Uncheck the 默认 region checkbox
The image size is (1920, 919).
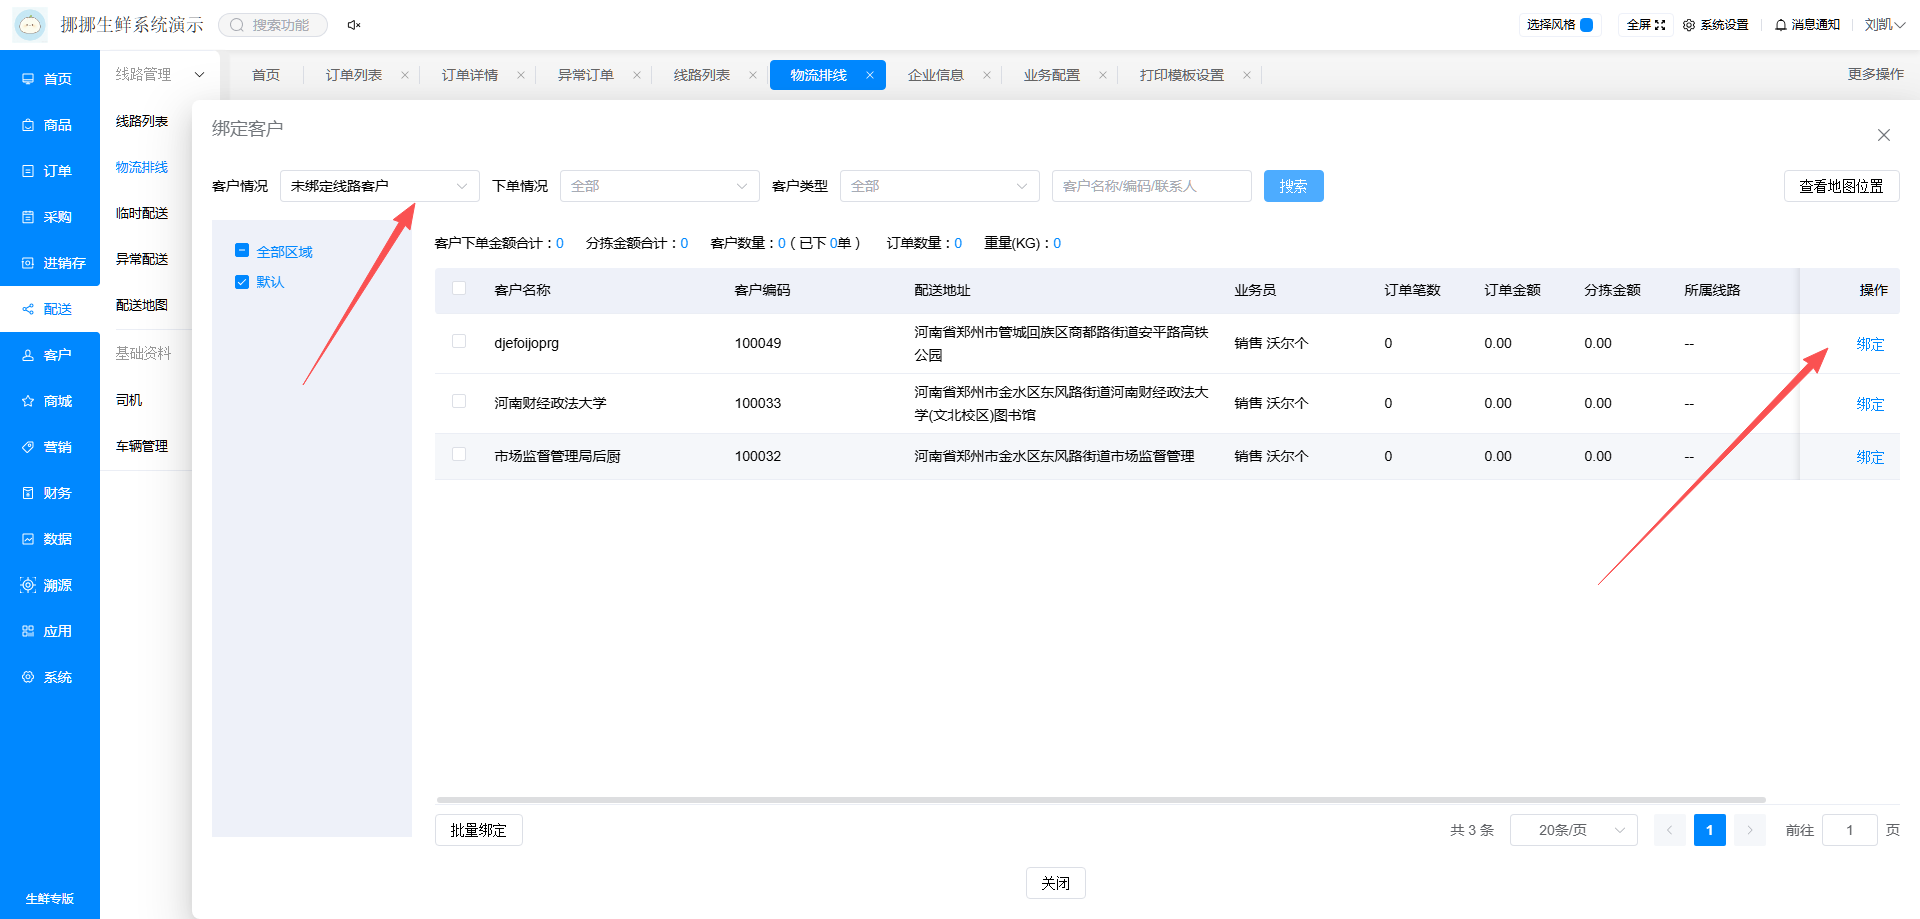[x=242, y=282]
